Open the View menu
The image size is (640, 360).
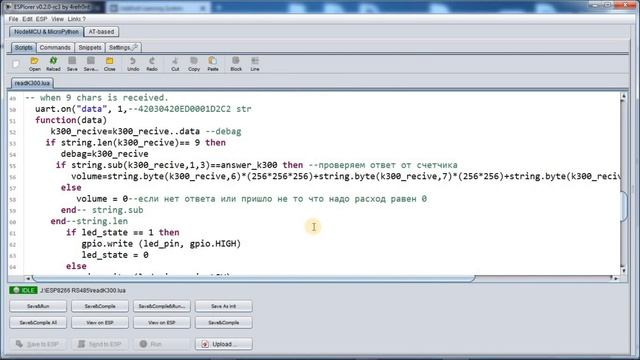point(58,19)
